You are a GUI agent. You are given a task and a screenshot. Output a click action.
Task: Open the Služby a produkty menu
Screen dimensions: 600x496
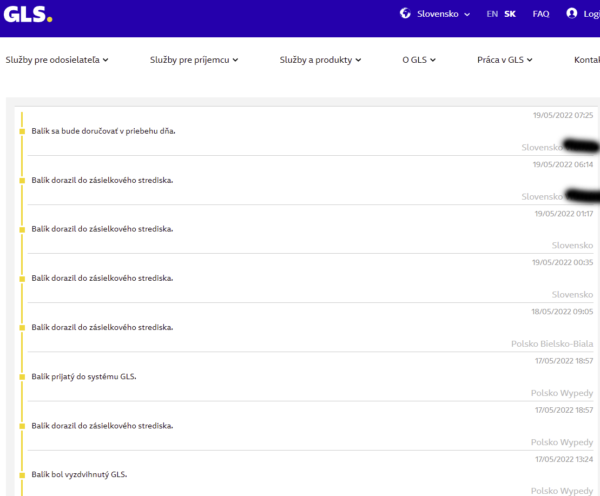pos(320,60)
